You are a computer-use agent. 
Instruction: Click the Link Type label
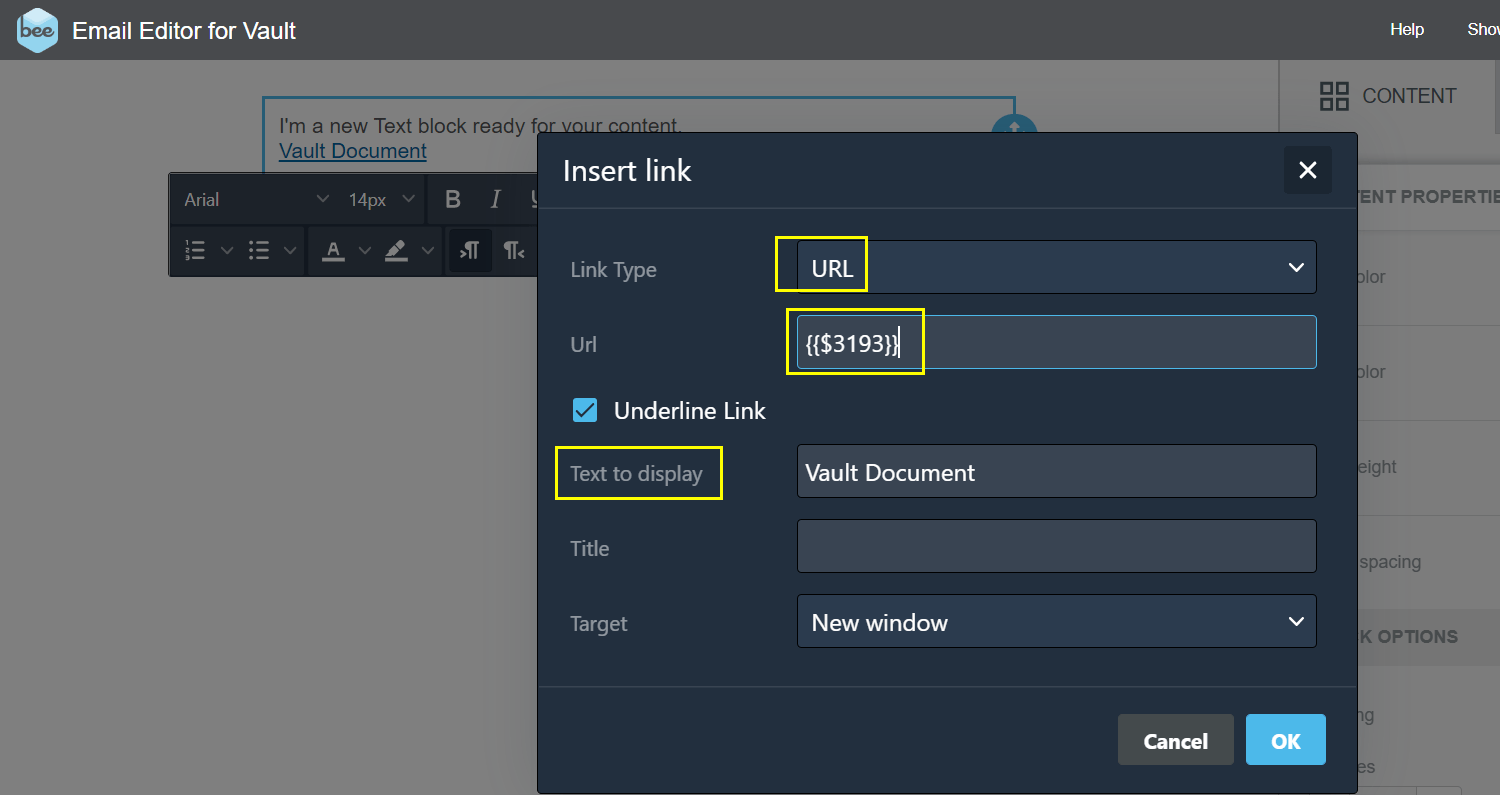613,270
